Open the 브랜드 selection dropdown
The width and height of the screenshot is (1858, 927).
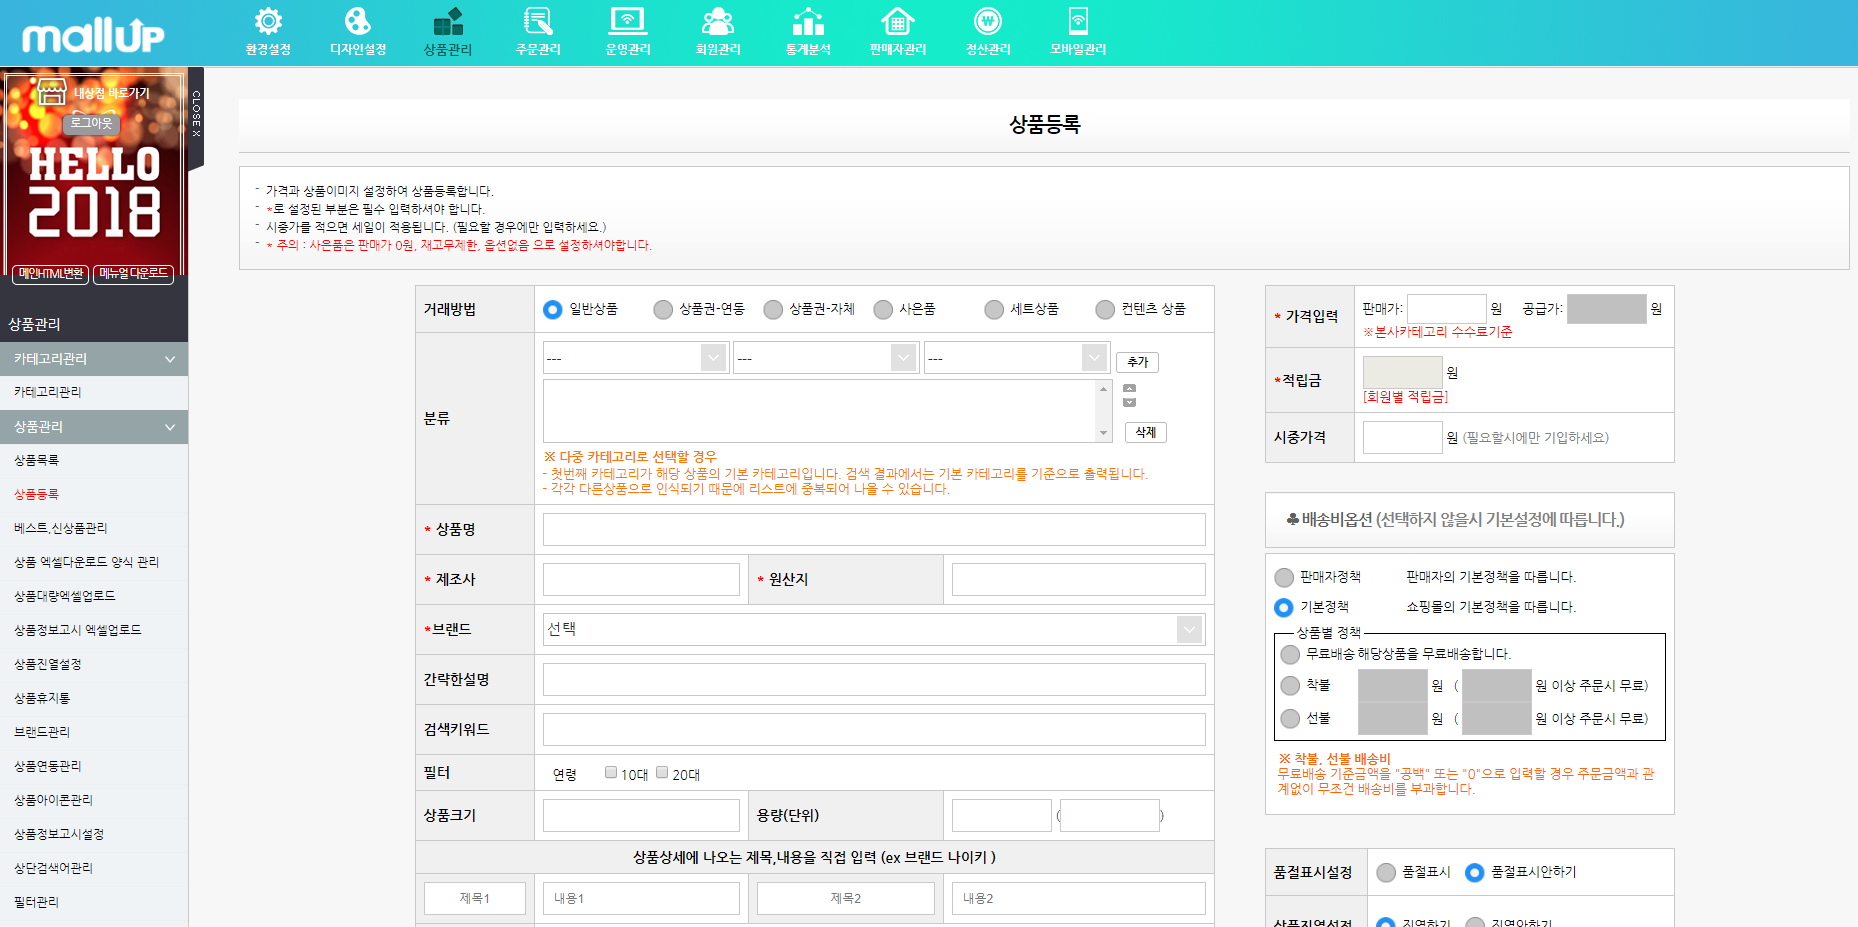(x=873, y=629)
